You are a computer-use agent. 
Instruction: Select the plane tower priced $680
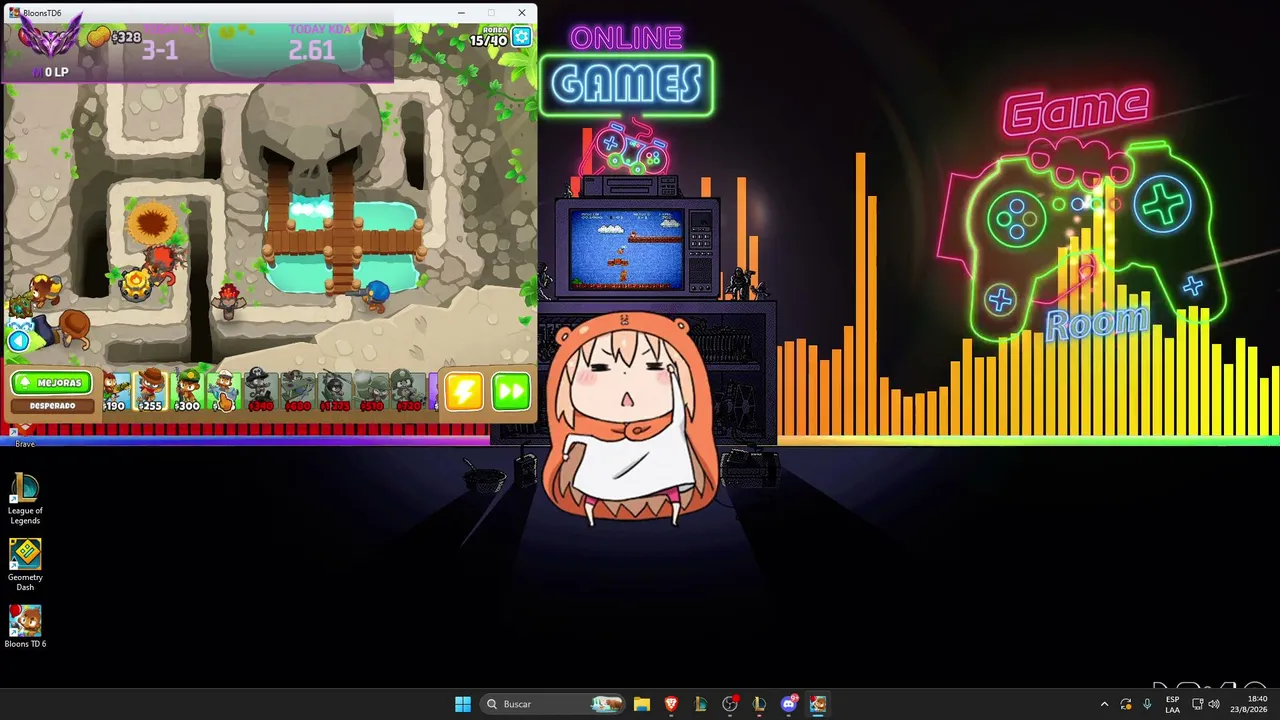297,391
